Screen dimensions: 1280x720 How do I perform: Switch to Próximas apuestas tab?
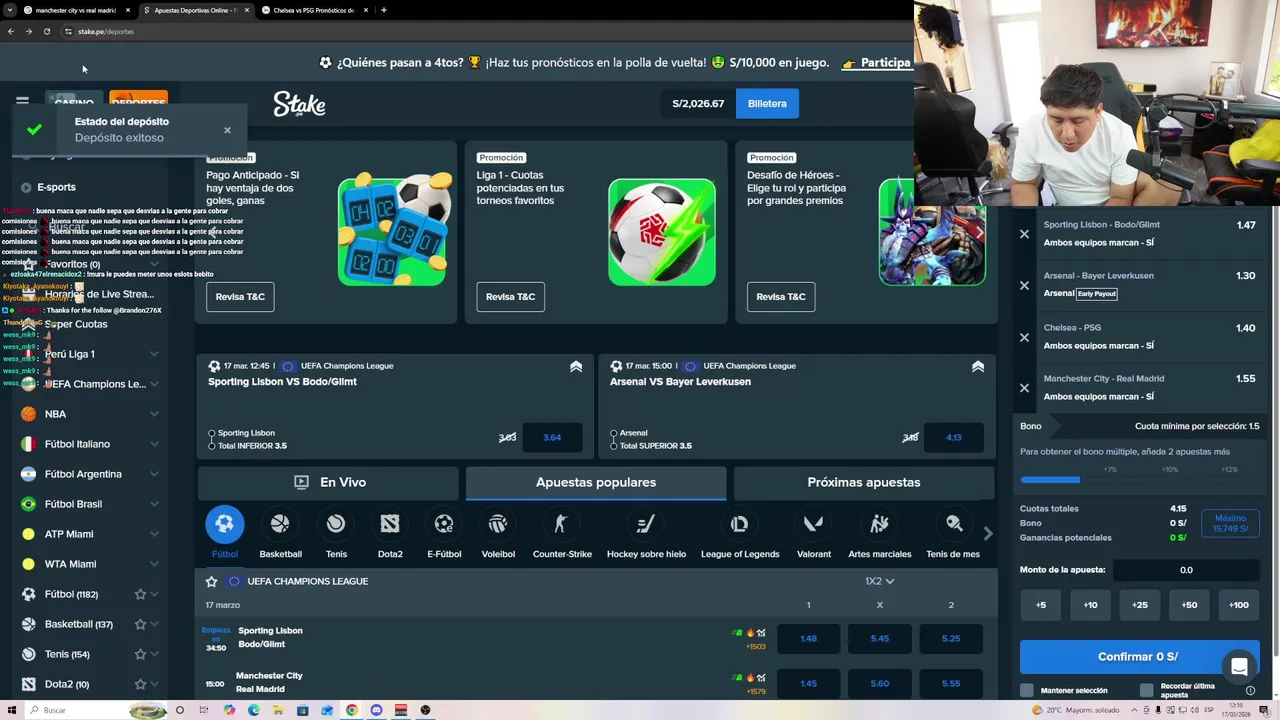[x=864, y=482]
